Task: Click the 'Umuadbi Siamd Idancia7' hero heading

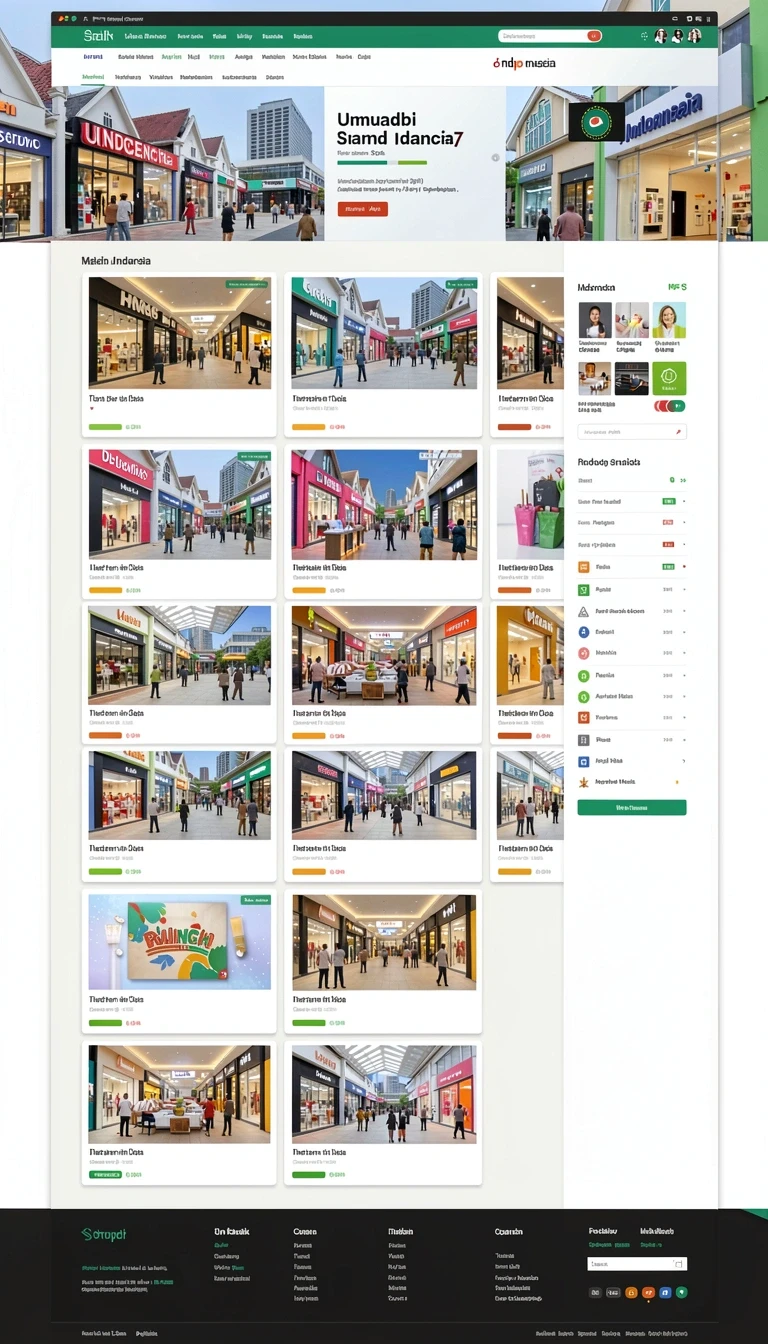Action: pyautogui.click(x=399, y=128)
